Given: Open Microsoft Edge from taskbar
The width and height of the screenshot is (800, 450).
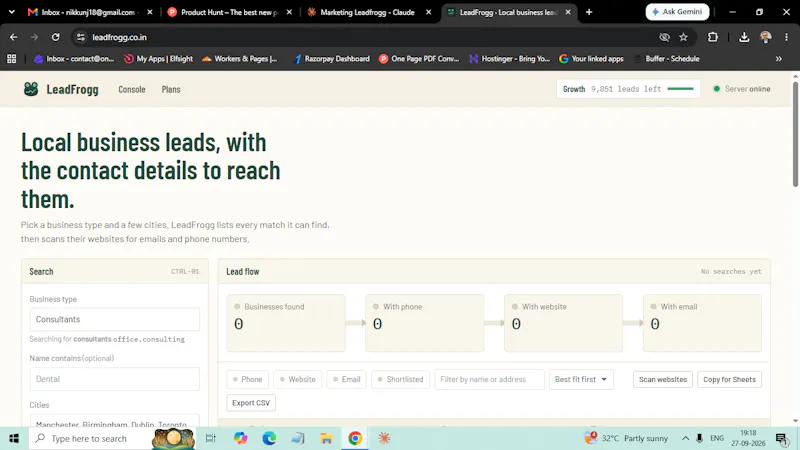Looking at the screenshot, I should click(x=269, y=438).
